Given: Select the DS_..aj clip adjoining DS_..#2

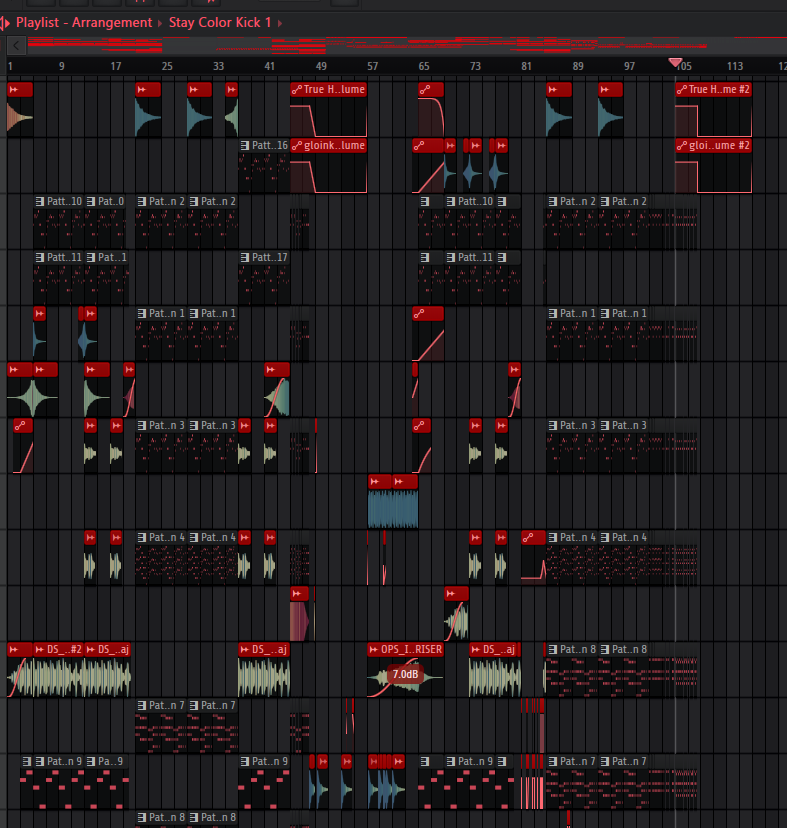Looking at the screenshot, I should click(108, 670).
